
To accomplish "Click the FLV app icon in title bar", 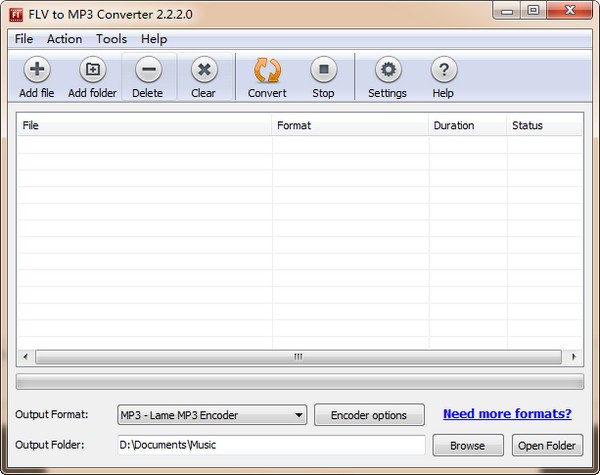I will coord(16,15).
